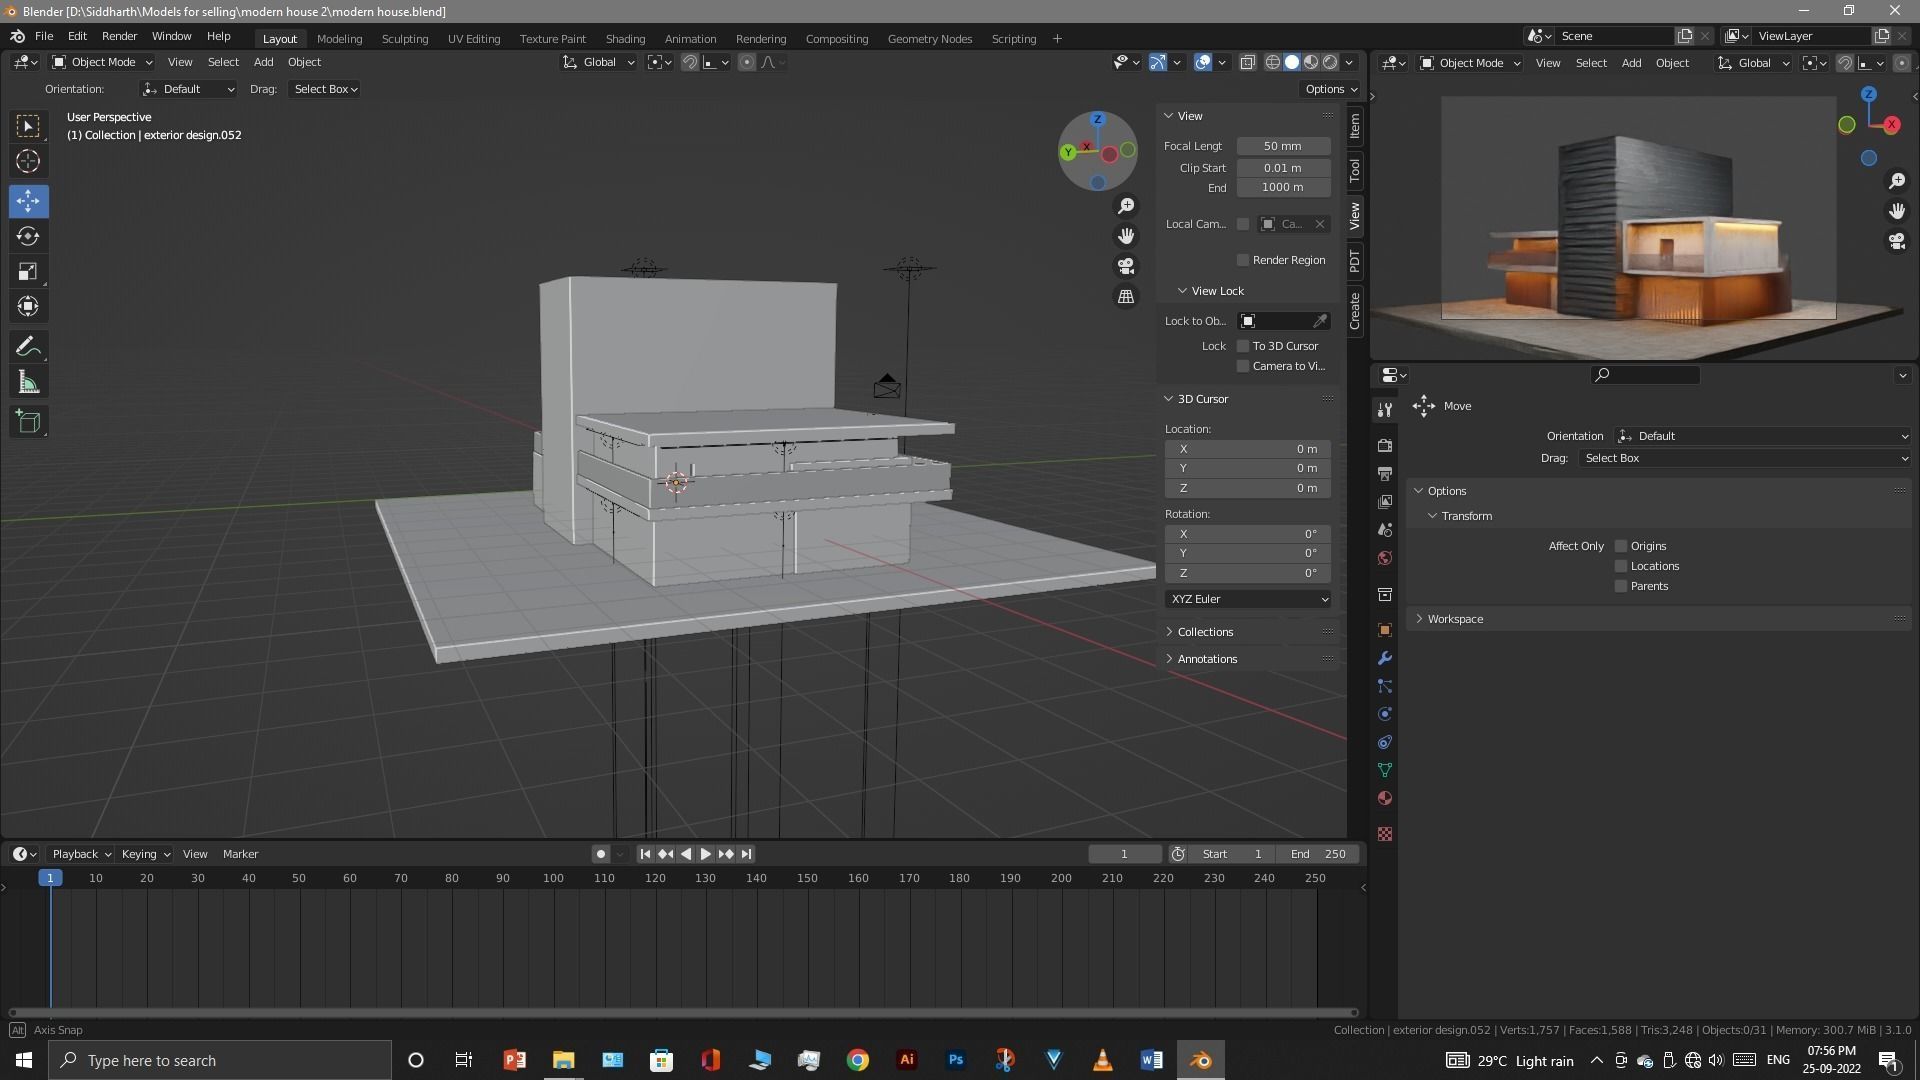
Task: Switch to the Modeling workspace tab
Action: click(339, 39)
